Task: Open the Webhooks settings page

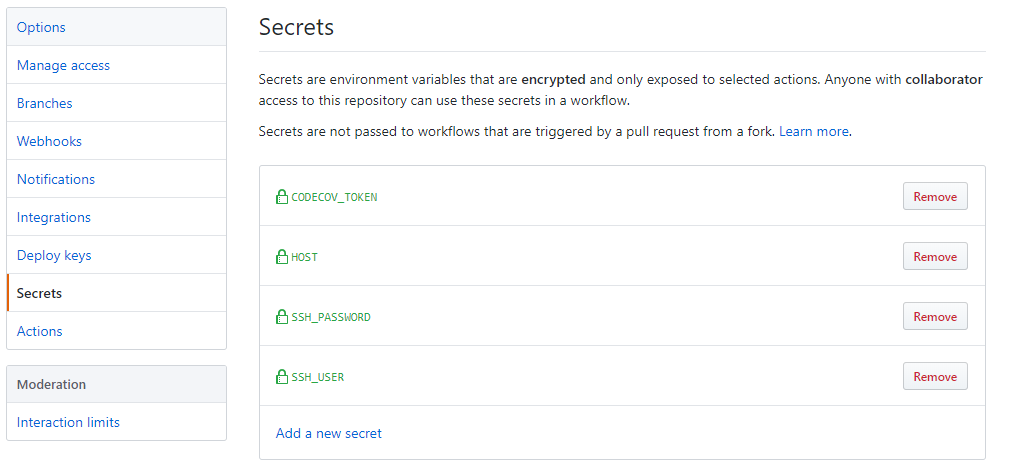Action: [x=49, y=141]
